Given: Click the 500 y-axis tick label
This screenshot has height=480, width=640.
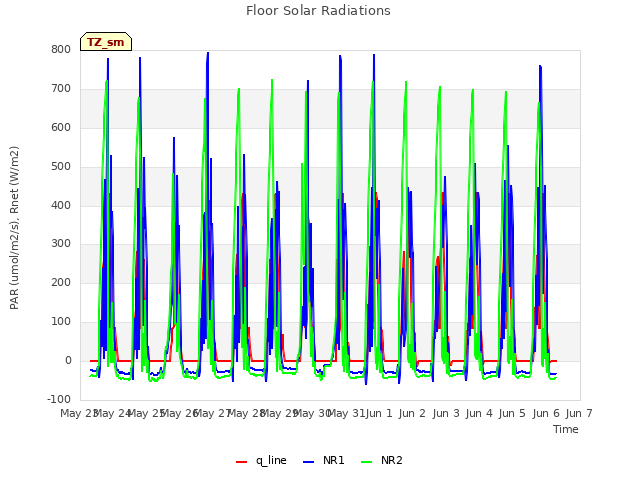Looking at the screenshot, I should pyautogui.click(x=61, y=167).
